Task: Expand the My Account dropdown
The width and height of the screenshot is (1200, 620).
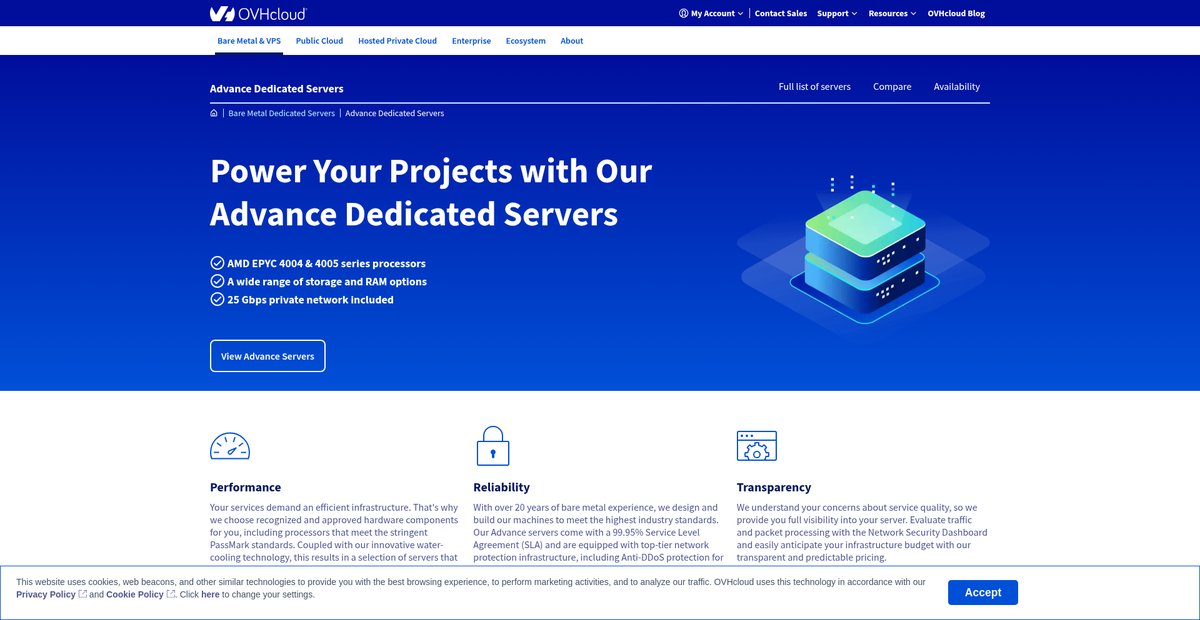Action: [x=711, y=14]
